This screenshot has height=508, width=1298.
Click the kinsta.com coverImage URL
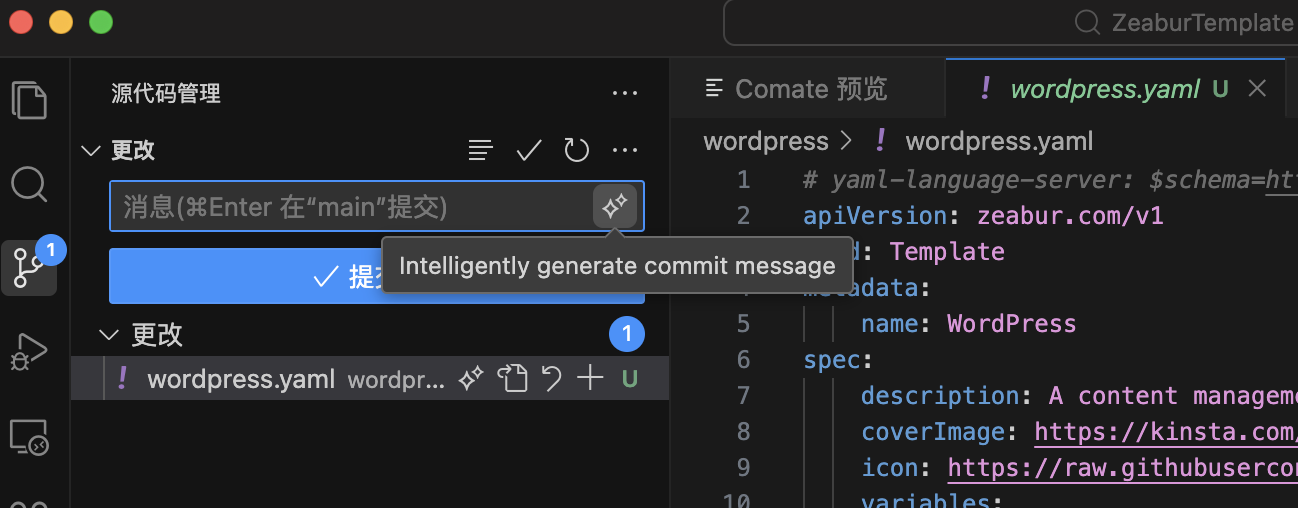click(x=1166, y=432)
